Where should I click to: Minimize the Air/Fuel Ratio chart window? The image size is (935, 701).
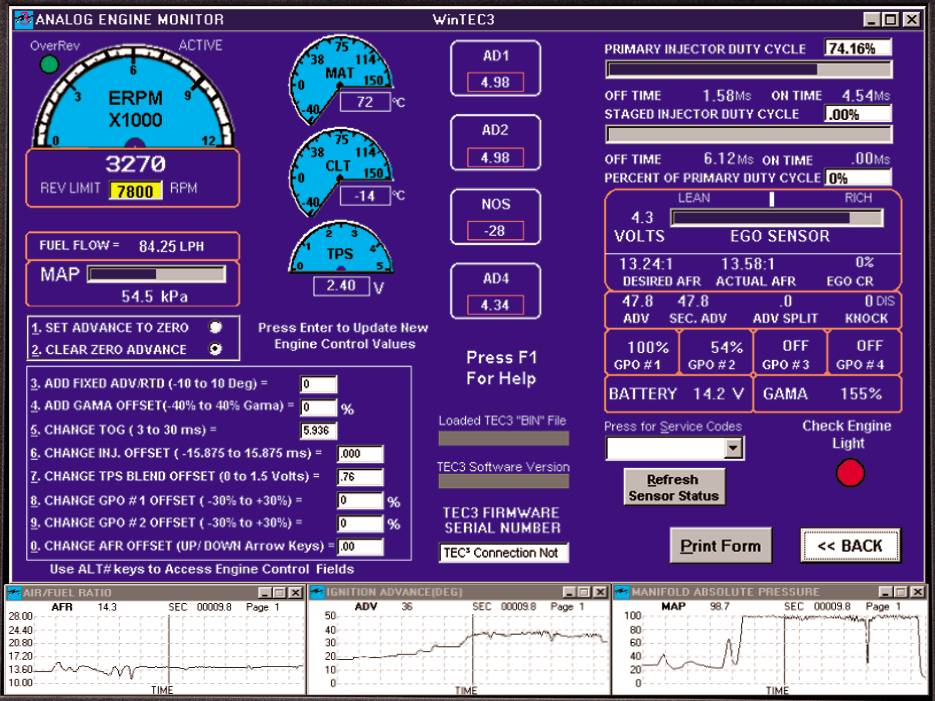tap(265, 593)
